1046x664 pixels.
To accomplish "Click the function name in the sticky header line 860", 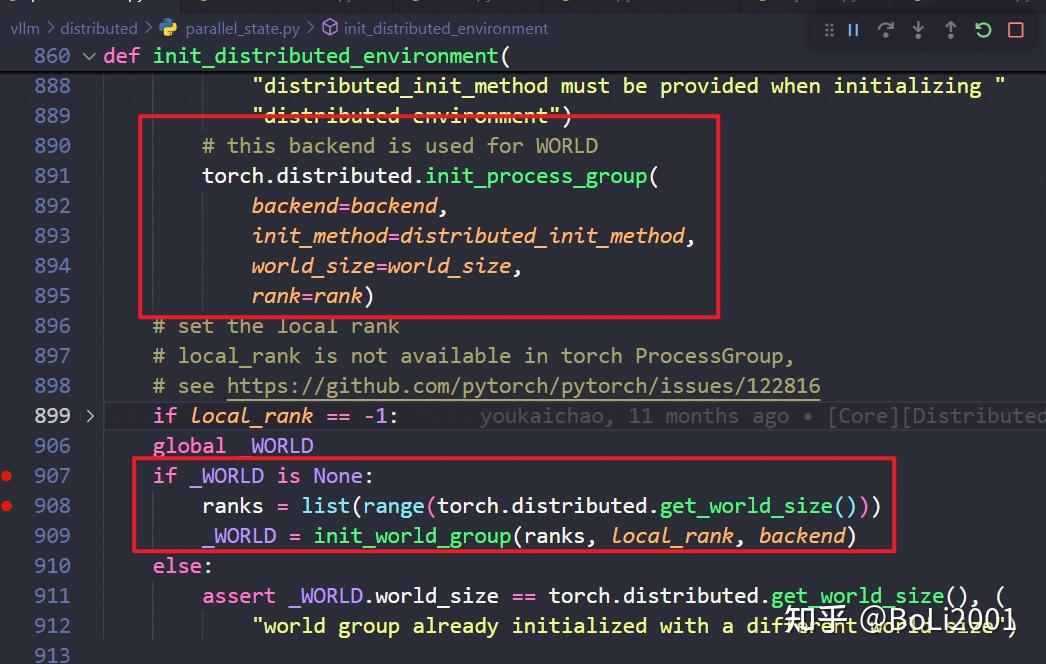I will point(326,56).
